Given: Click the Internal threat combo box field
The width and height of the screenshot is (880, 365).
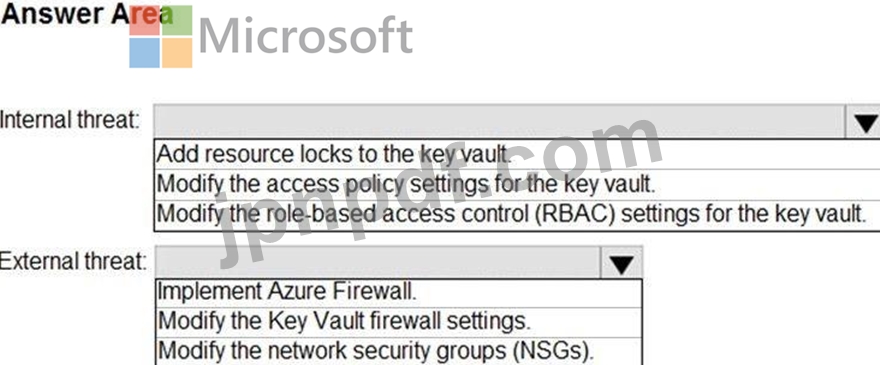Looking at the screenshot, I should [x=499, y=121].
